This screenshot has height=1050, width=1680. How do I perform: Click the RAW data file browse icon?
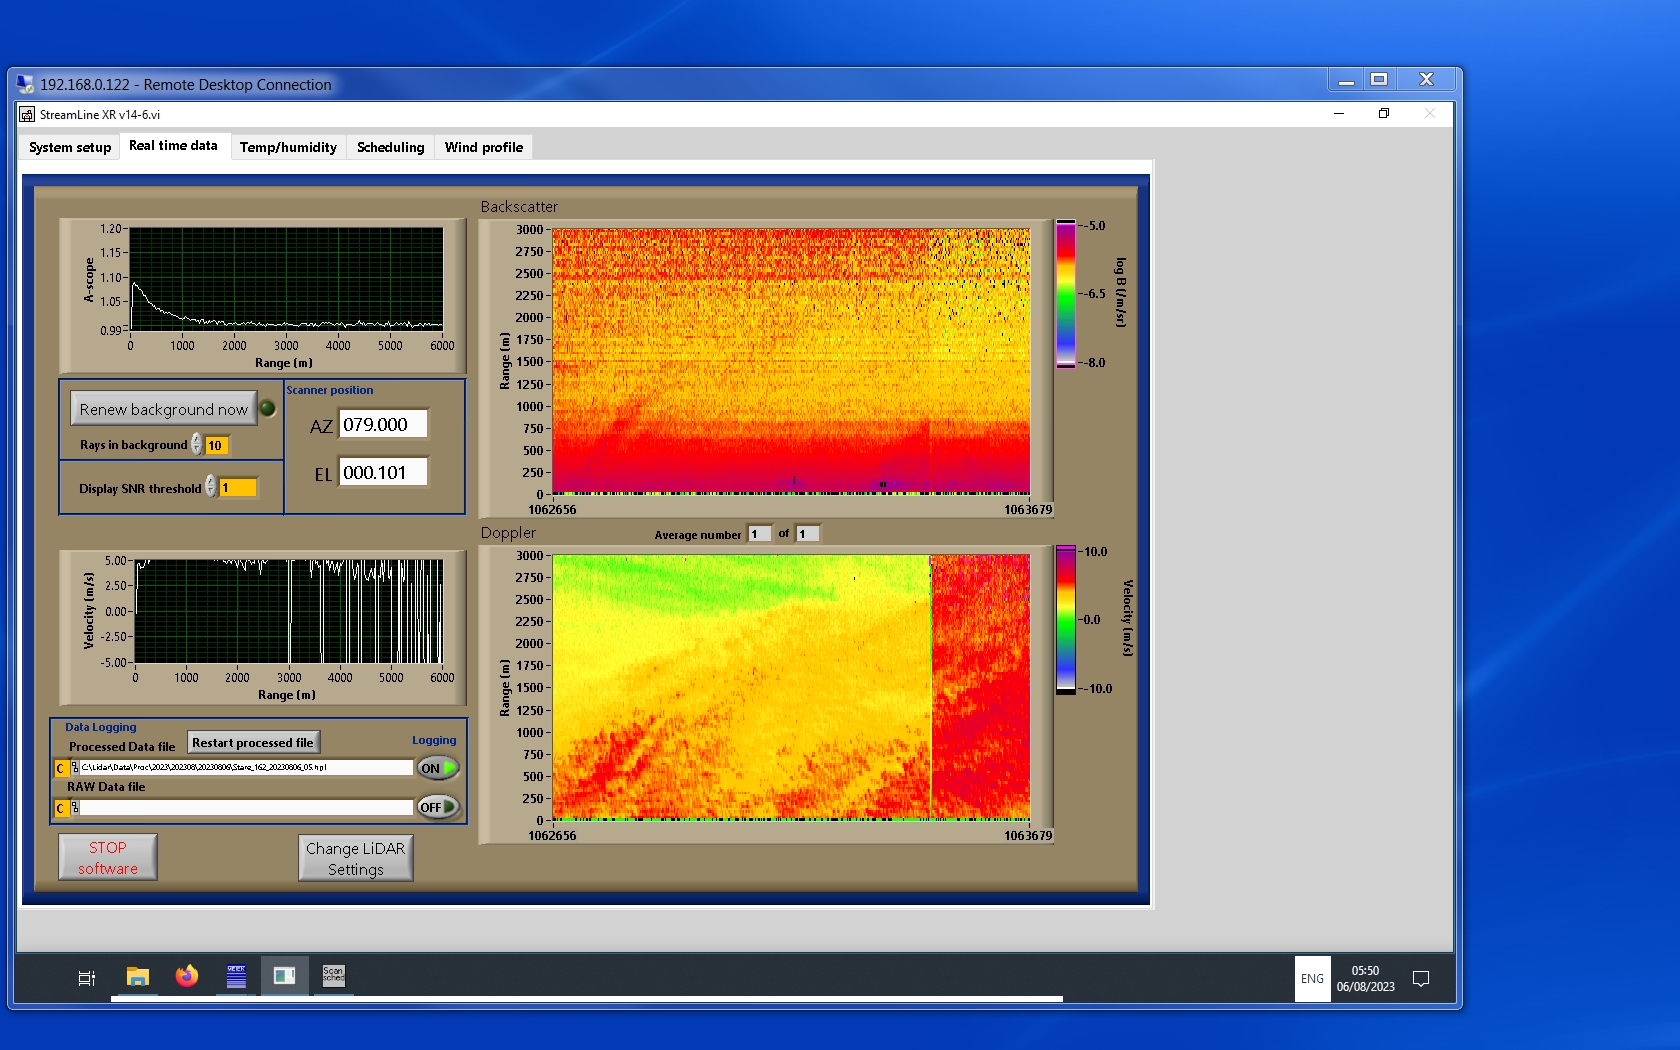pos(75,807)
